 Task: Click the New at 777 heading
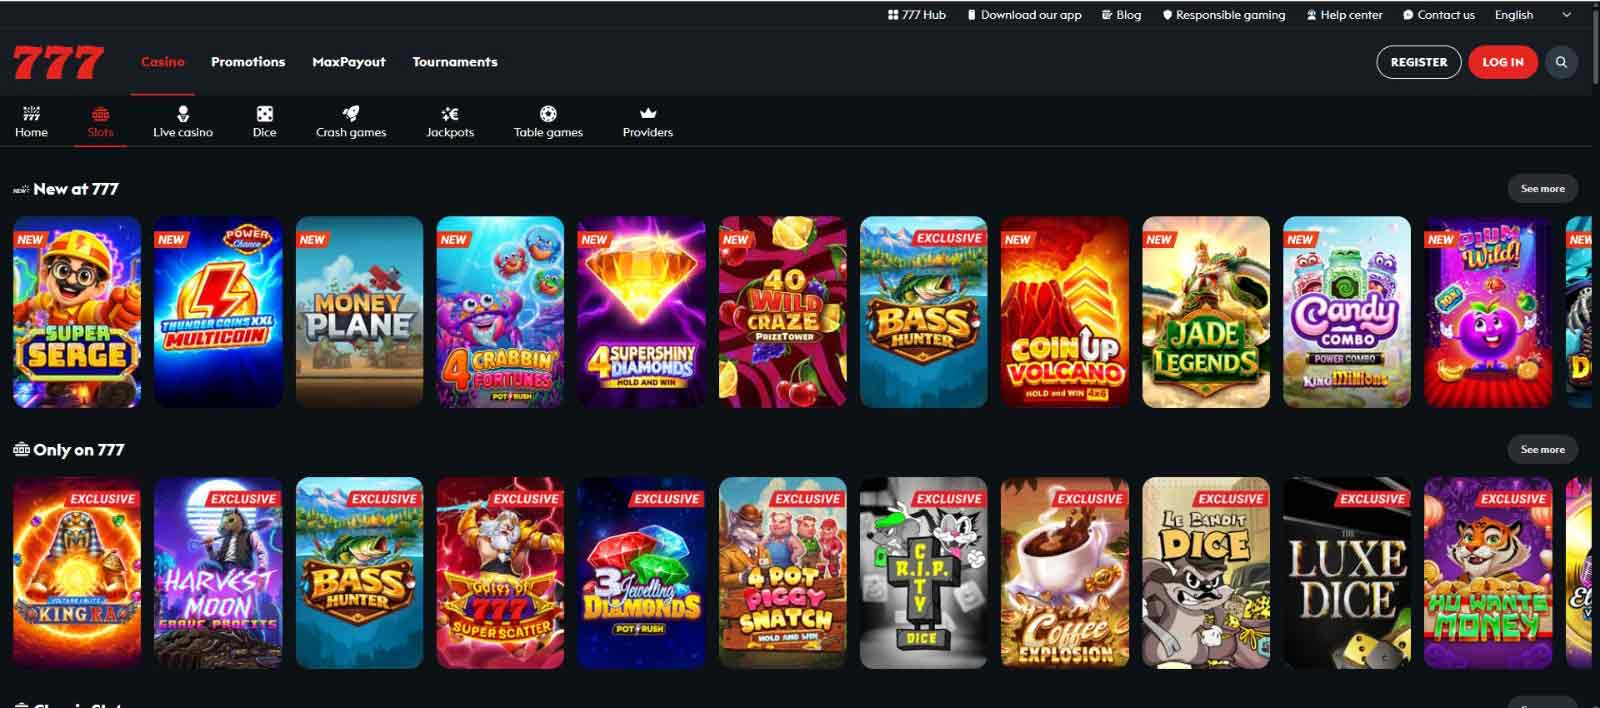click(76, 189)
